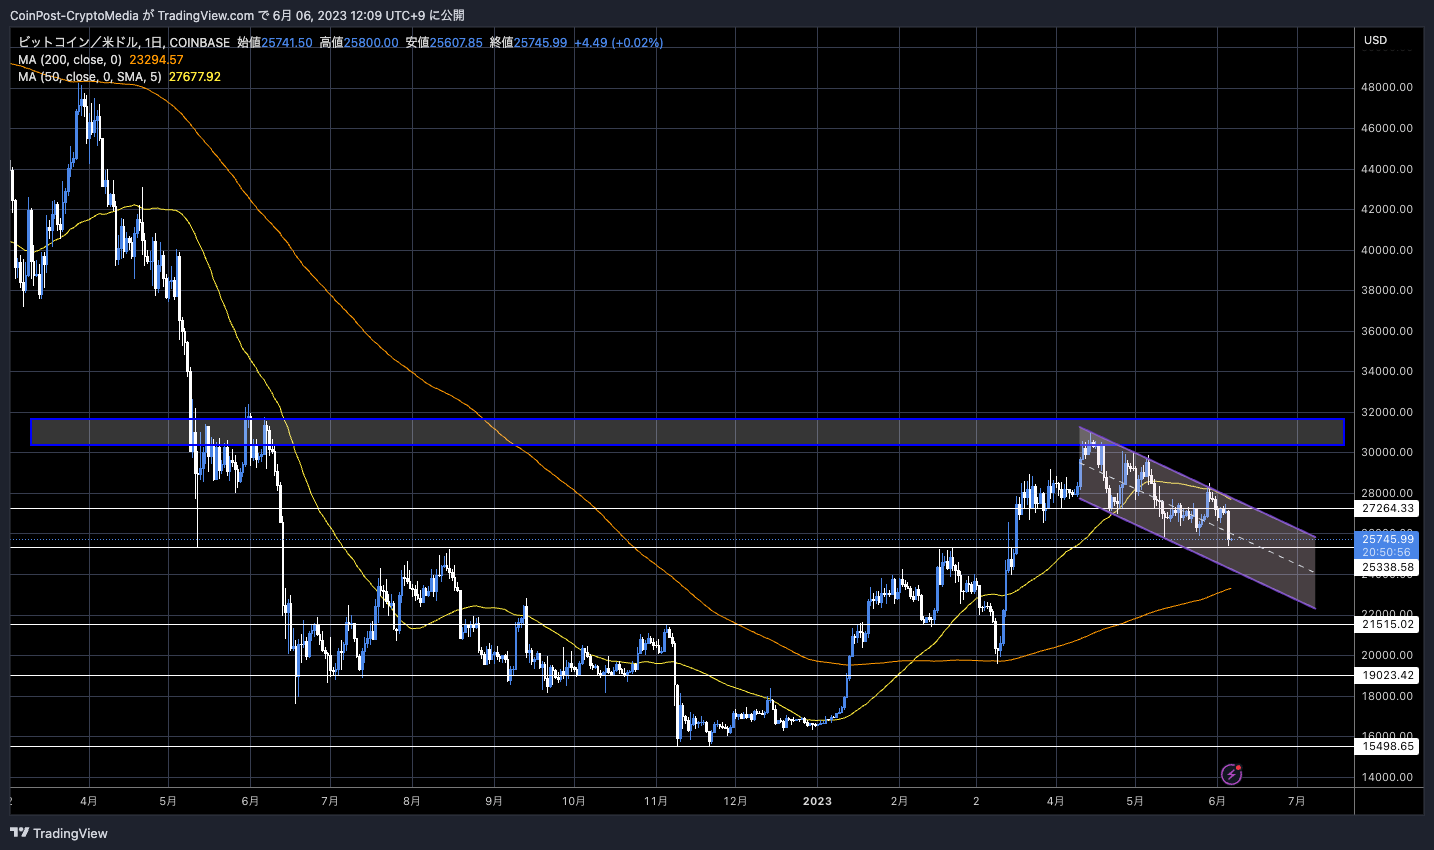This screenshot has width=1434, height=850.
Task: Click the 14000.00 price axis label
Action: (x=1387, y=777)
